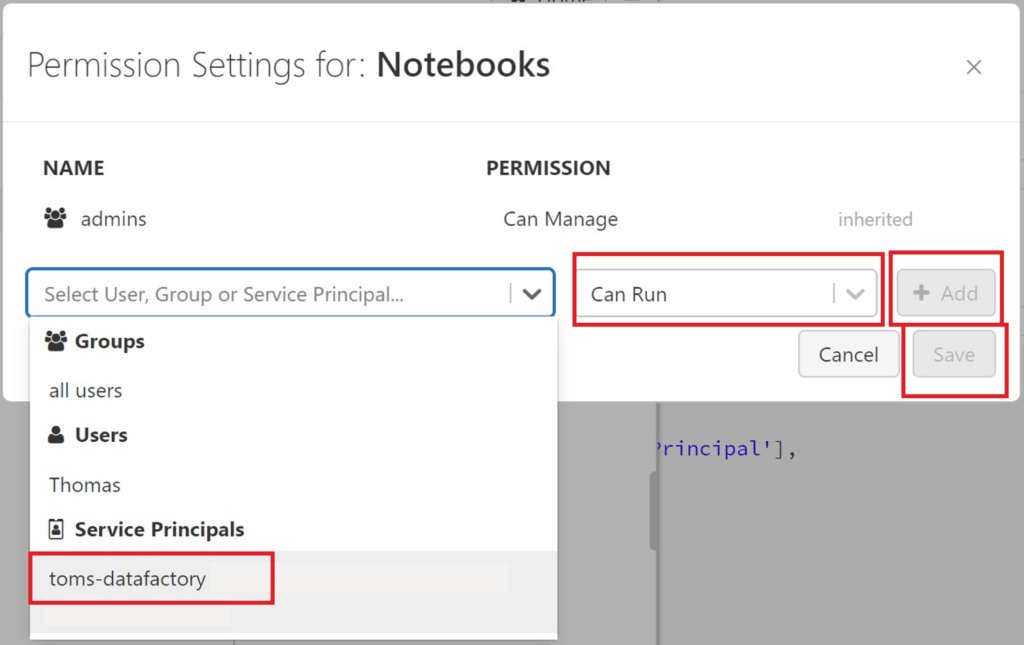Click the plus icon on Add
The height and width of the screenshot is (645, 1024).
pyautogui.click(x=922, y=293)
